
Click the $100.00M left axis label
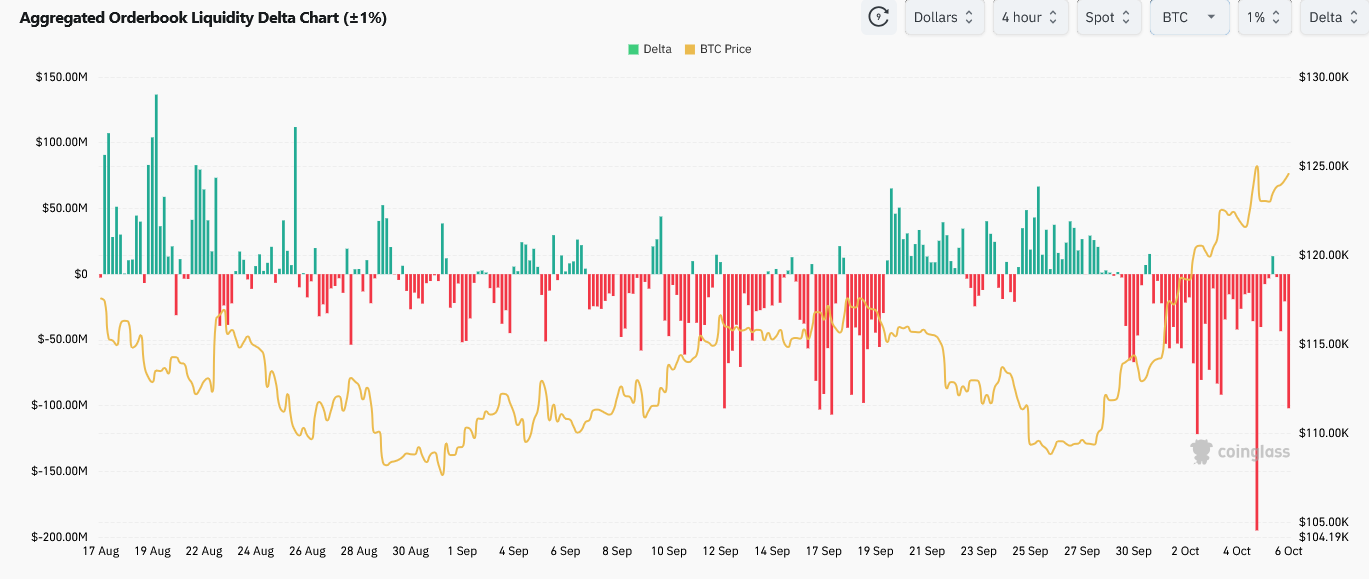pyautogui.click(x=62, y=142)
